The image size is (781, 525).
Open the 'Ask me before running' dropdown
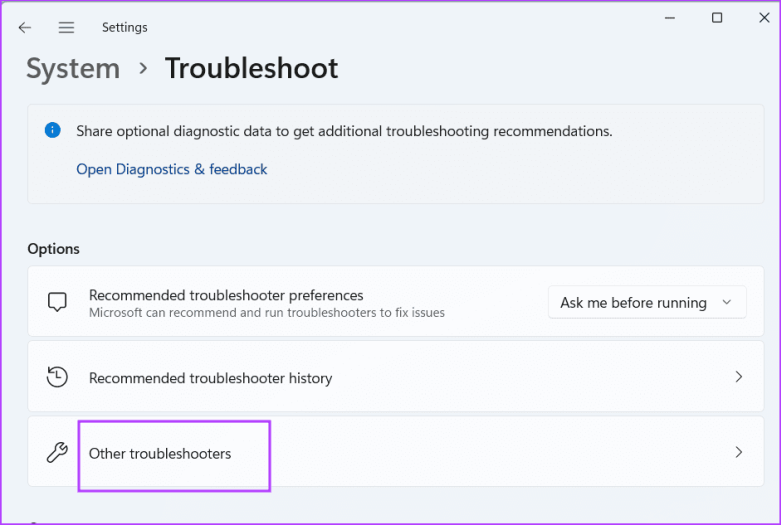(647, 302)
